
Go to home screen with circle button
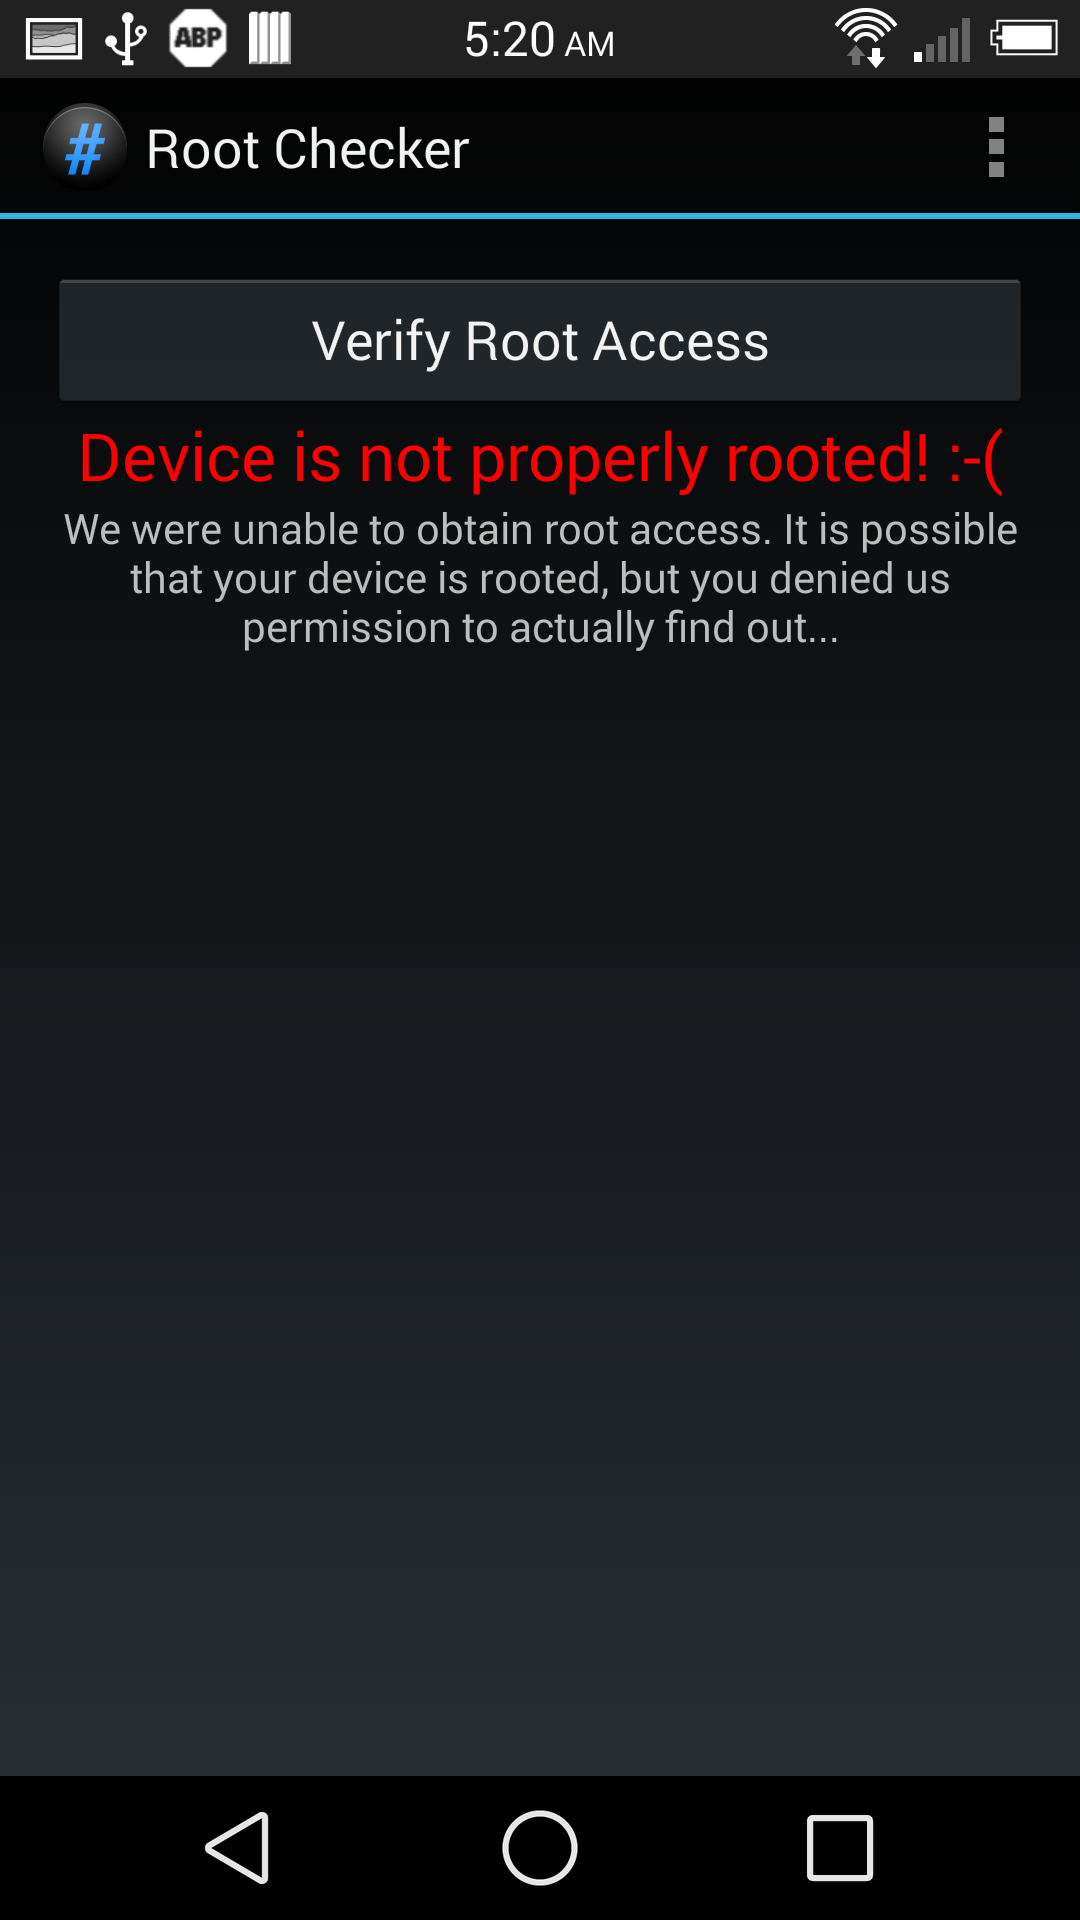tap(540, 1848)
